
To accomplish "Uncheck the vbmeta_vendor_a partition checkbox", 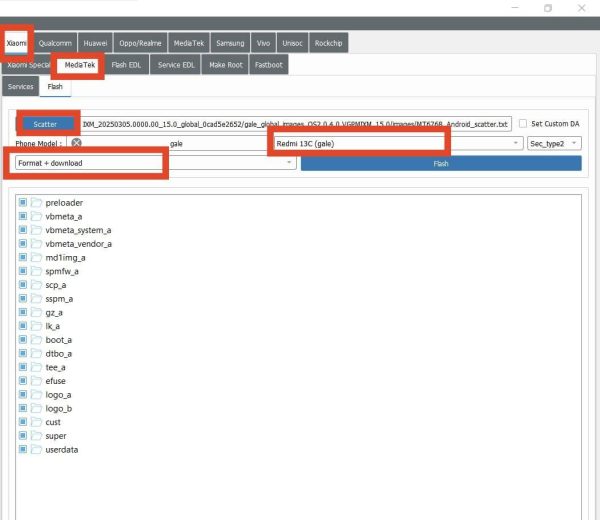I will (23, 243).
